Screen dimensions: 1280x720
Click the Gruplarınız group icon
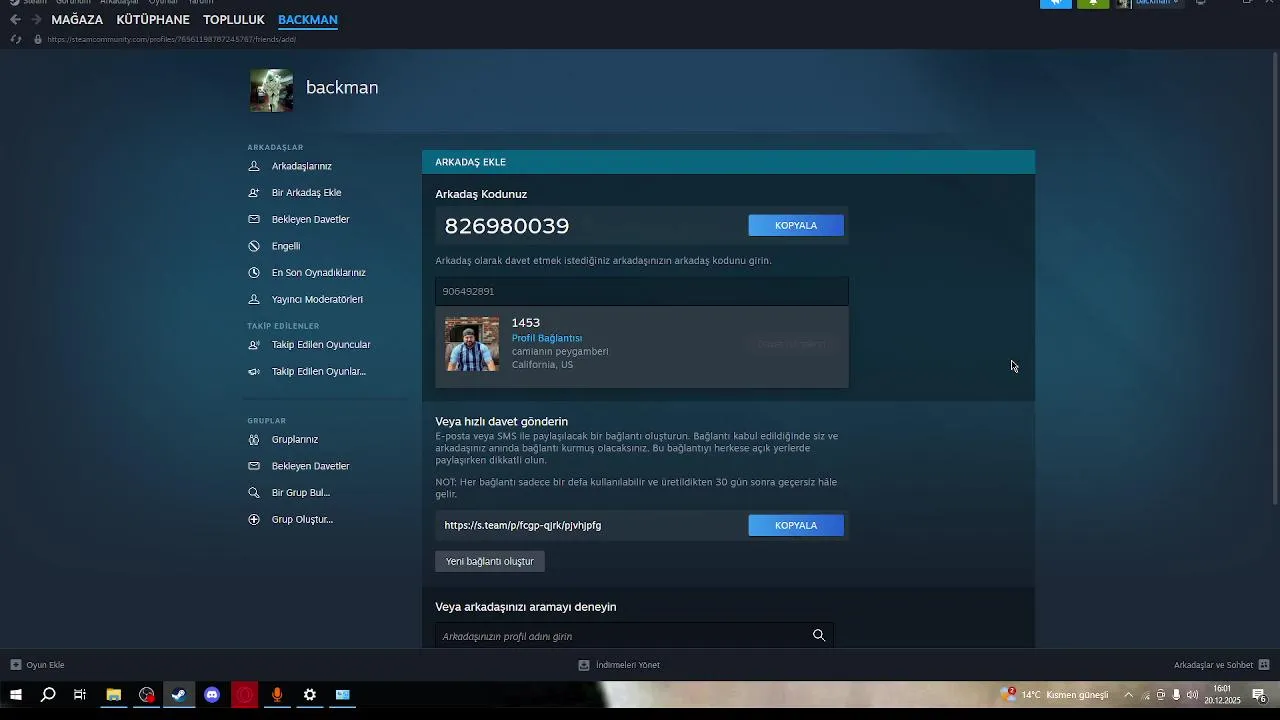pos(254,439)
